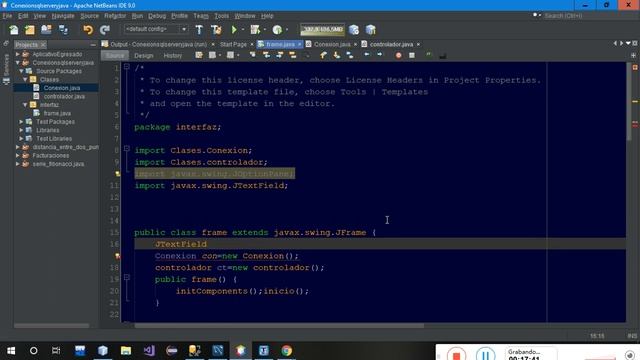Click the New Project toolbar icon
640x360 pixels.
tap(30, 30)
